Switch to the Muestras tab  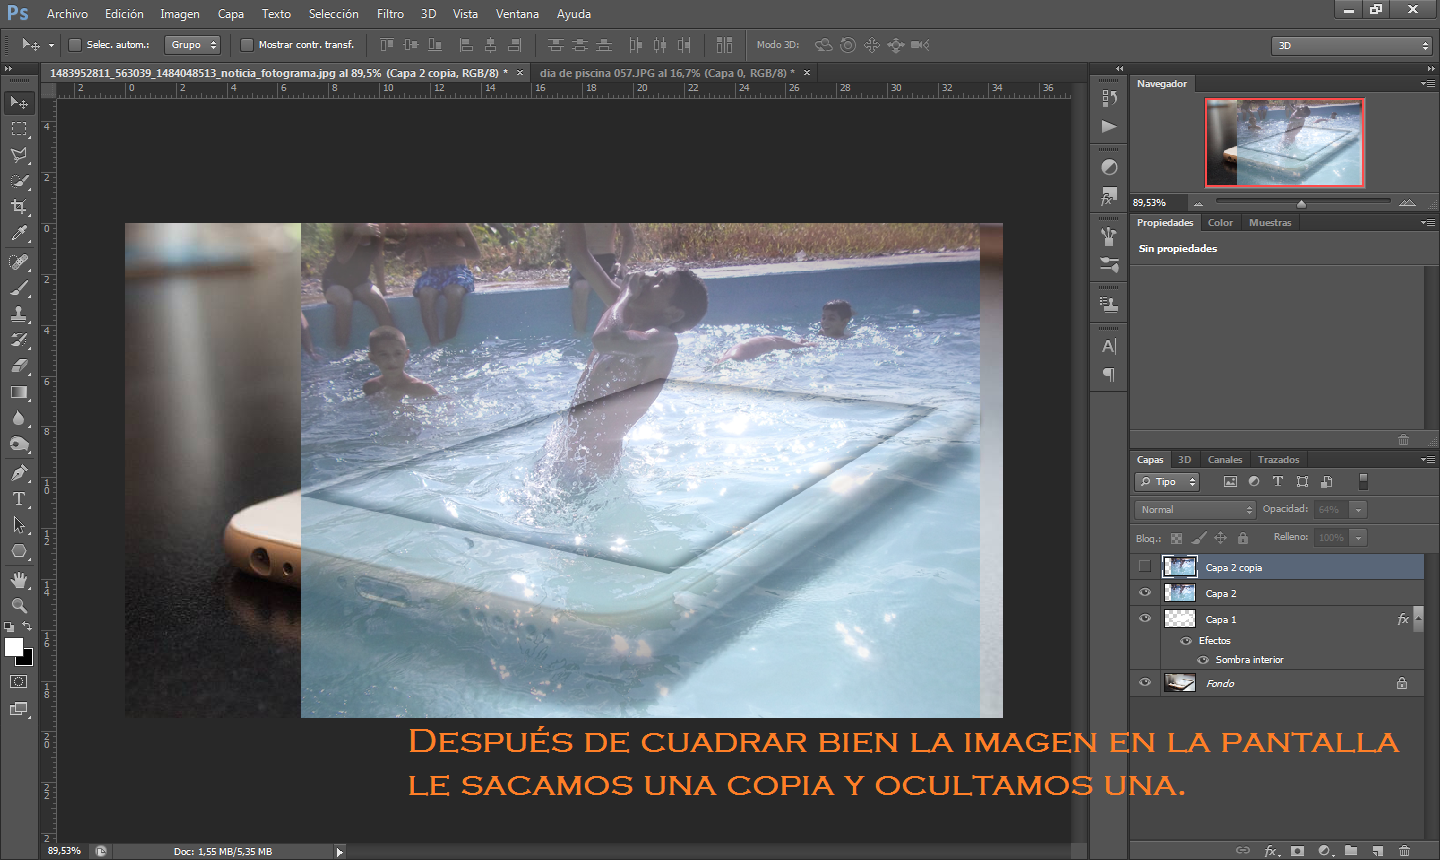click(1270, 223)
